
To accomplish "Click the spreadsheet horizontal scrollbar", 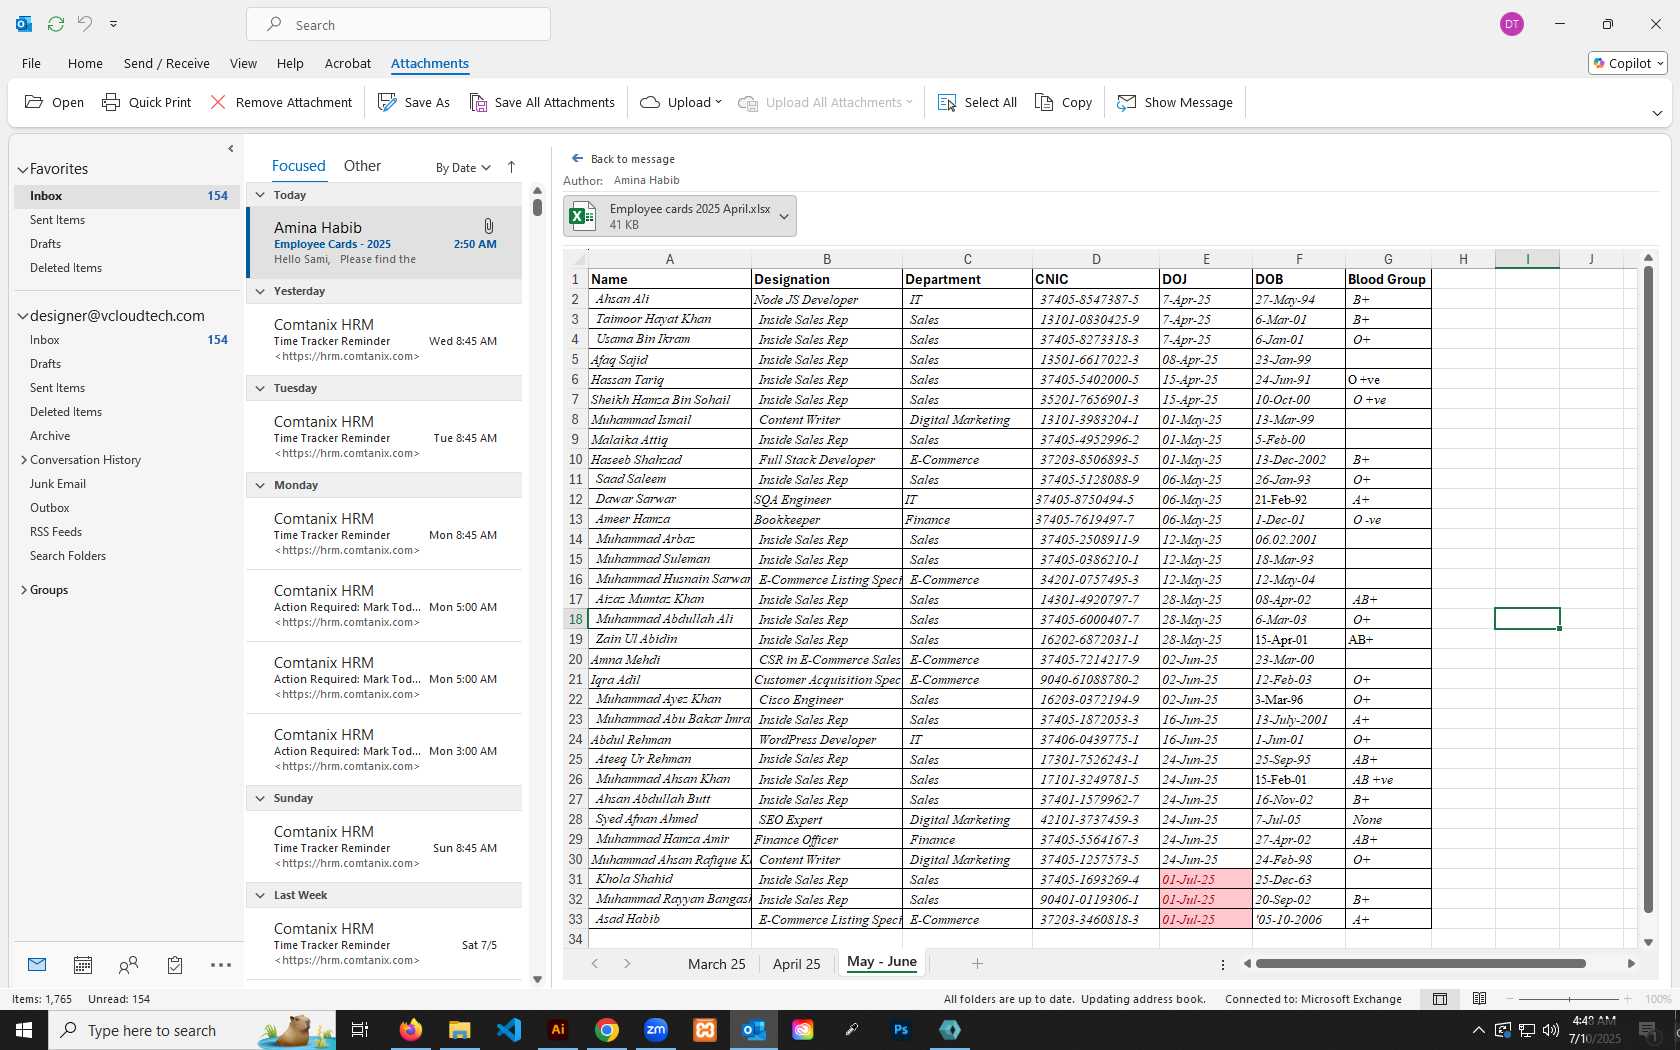I will [1421, 963].
